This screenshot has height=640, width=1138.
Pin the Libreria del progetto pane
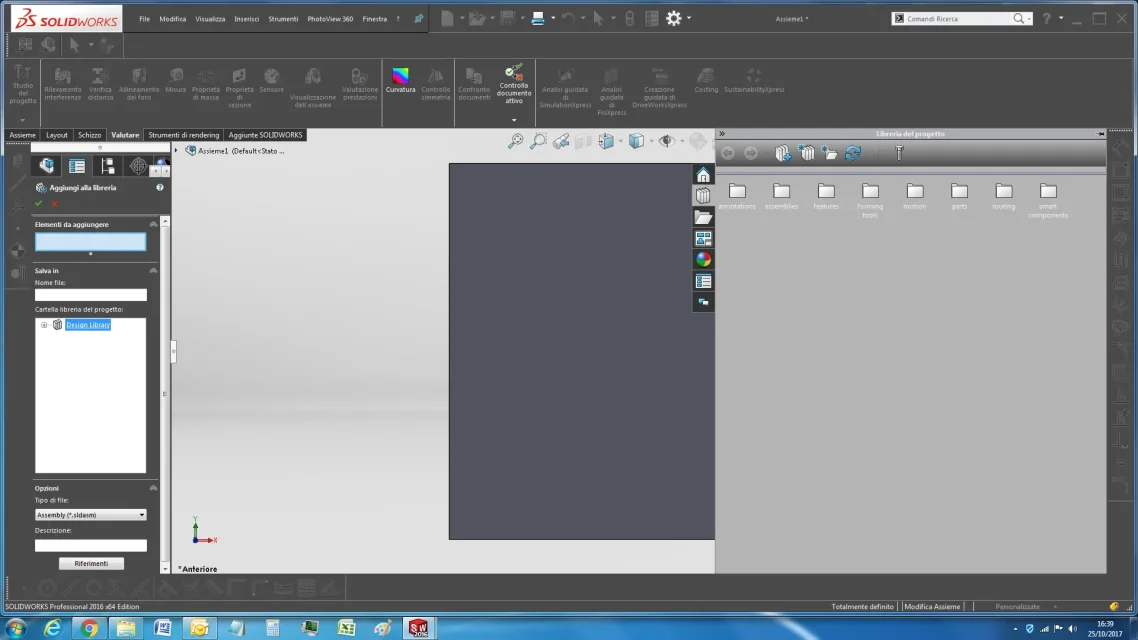1101,134
